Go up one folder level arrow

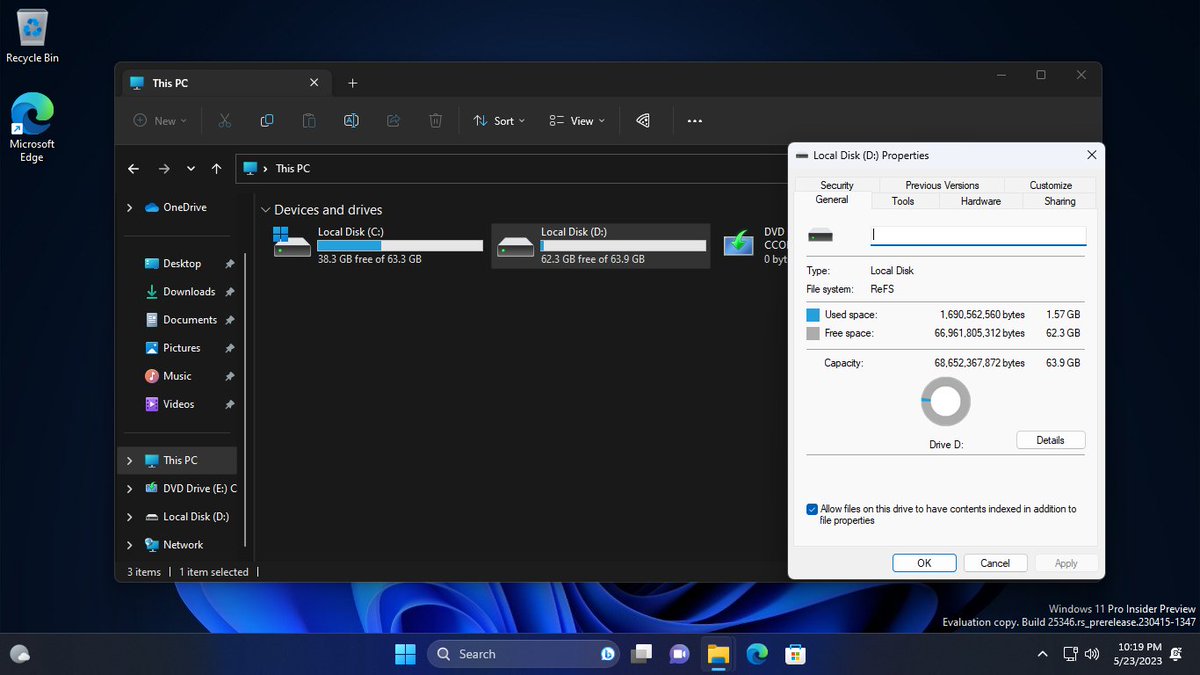pyautogui.click(x=217, y=169)
